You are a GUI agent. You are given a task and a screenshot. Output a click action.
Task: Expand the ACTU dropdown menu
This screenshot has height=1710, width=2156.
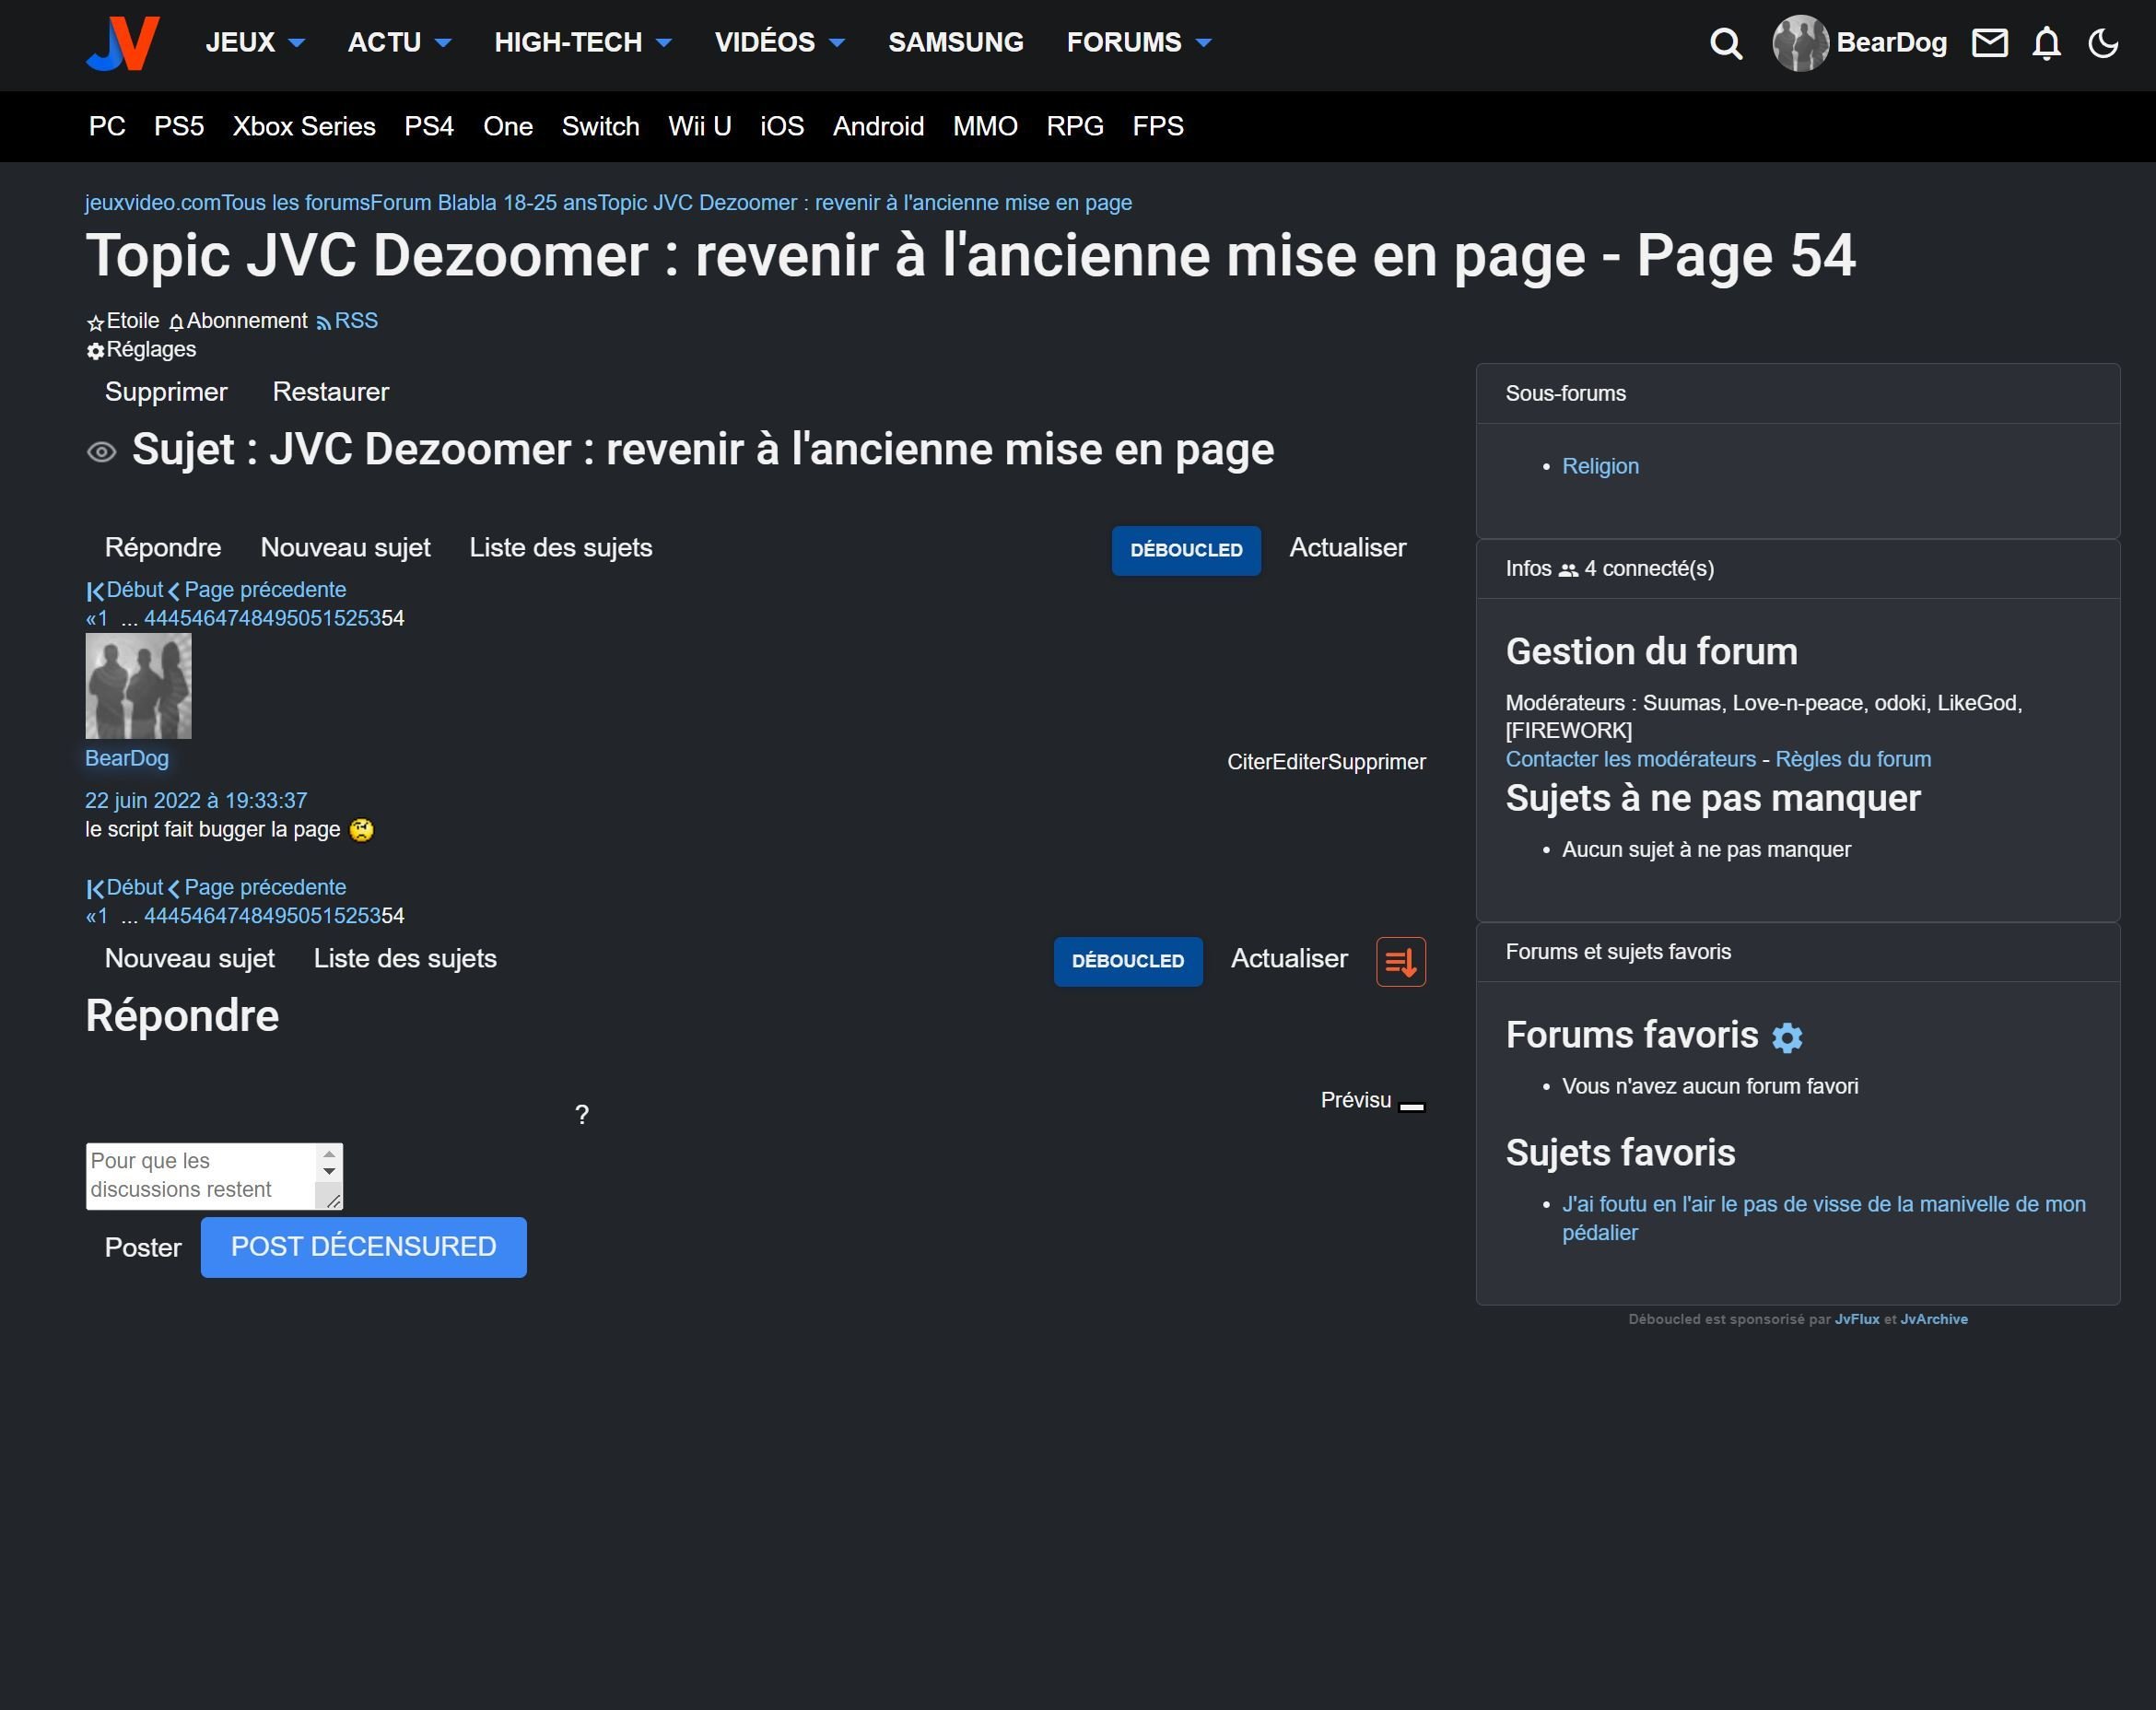(399, 43)
